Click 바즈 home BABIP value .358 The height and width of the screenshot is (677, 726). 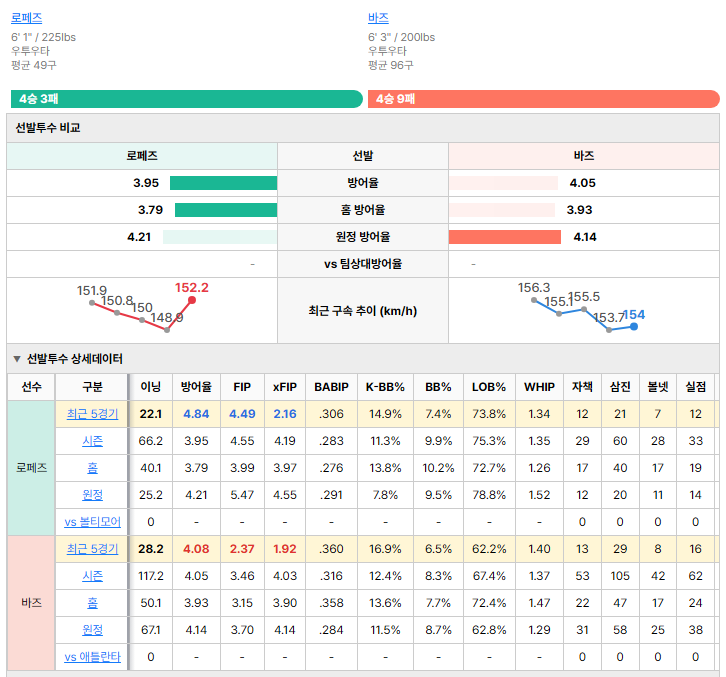pos(332,603)
